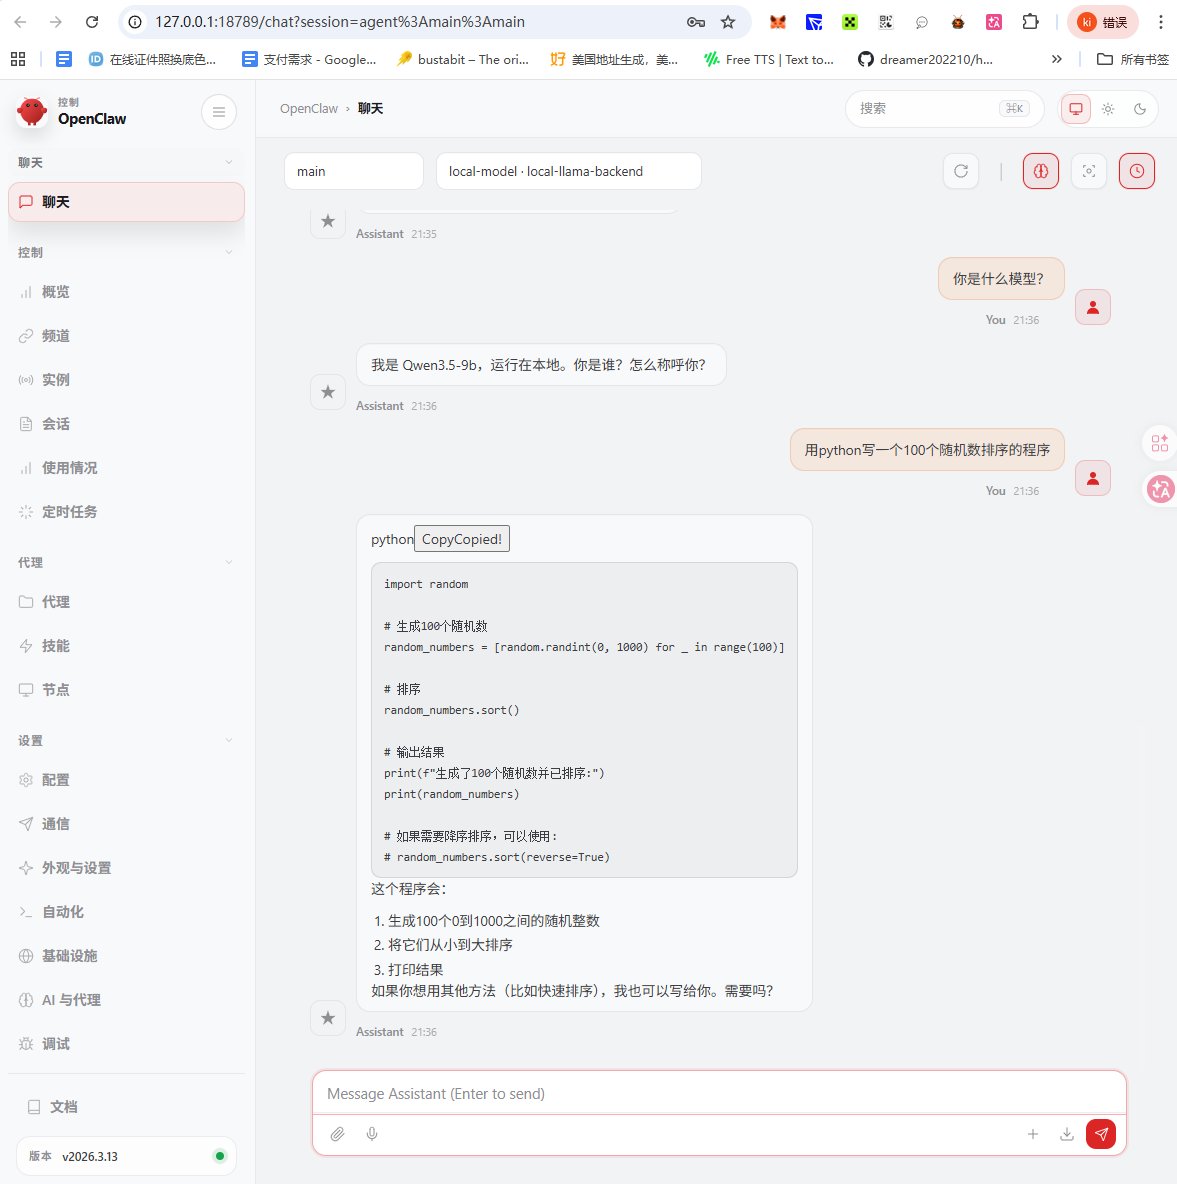
Task: Open the 调试 debug page
Action: 126,1044
